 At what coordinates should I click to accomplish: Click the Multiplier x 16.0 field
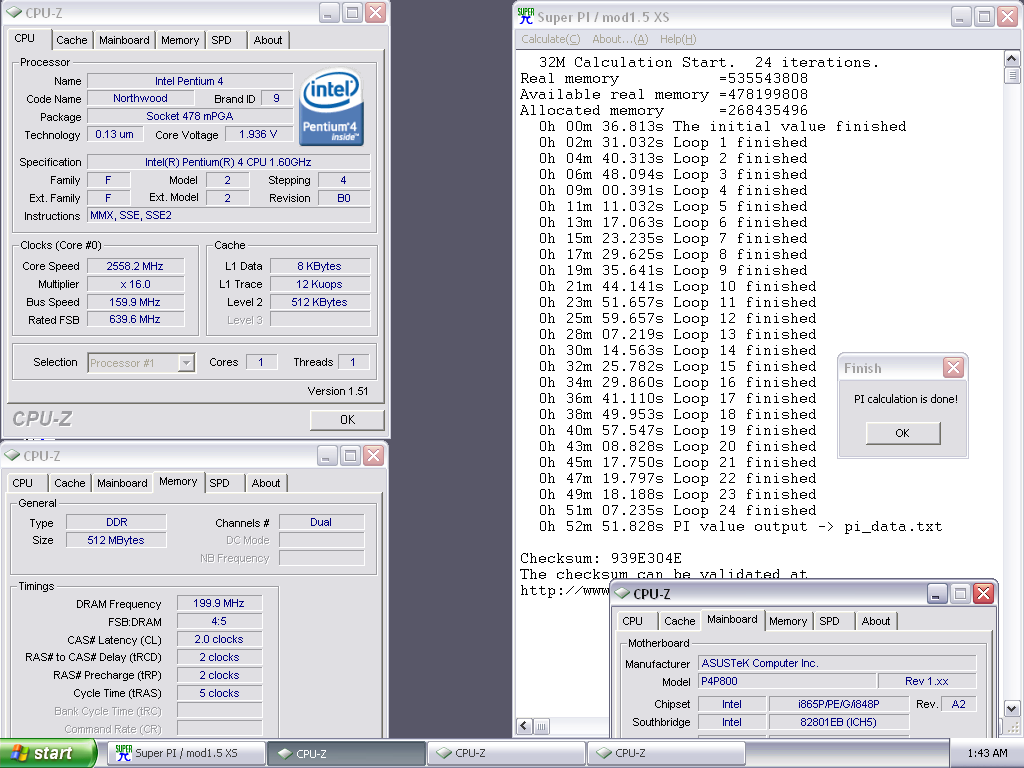pyautogui.click(x=135, y=285)
